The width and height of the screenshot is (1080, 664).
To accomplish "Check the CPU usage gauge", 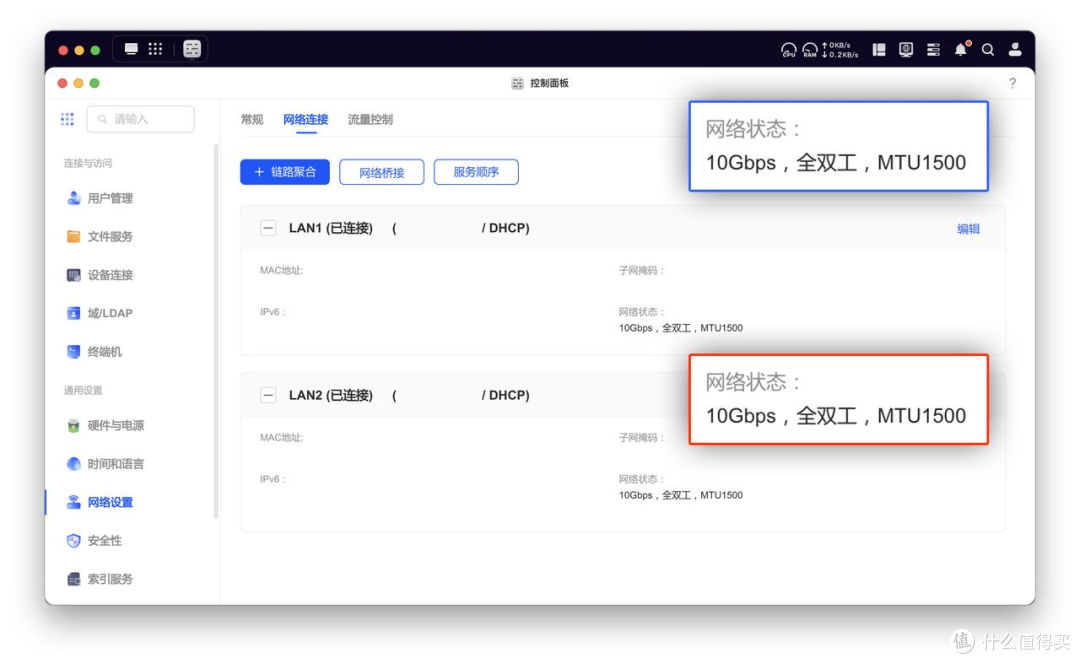I will click(789, 50).
